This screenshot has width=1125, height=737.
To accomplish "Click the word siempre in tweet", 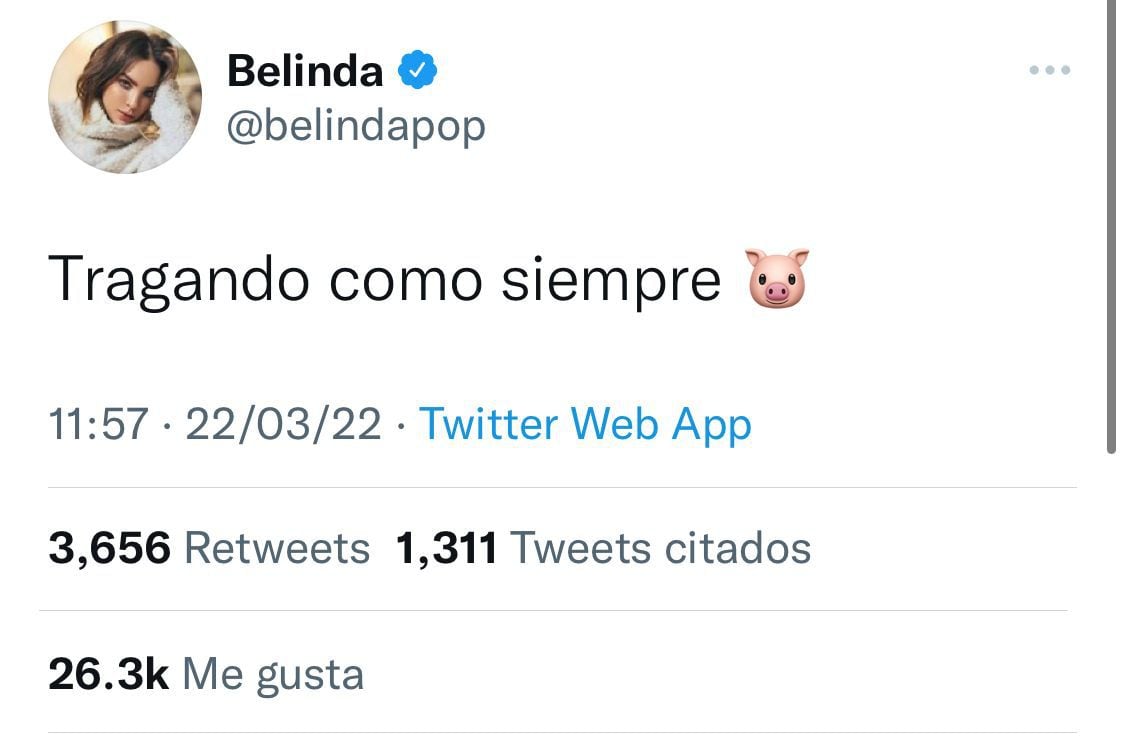I will [x=611, y=280].
